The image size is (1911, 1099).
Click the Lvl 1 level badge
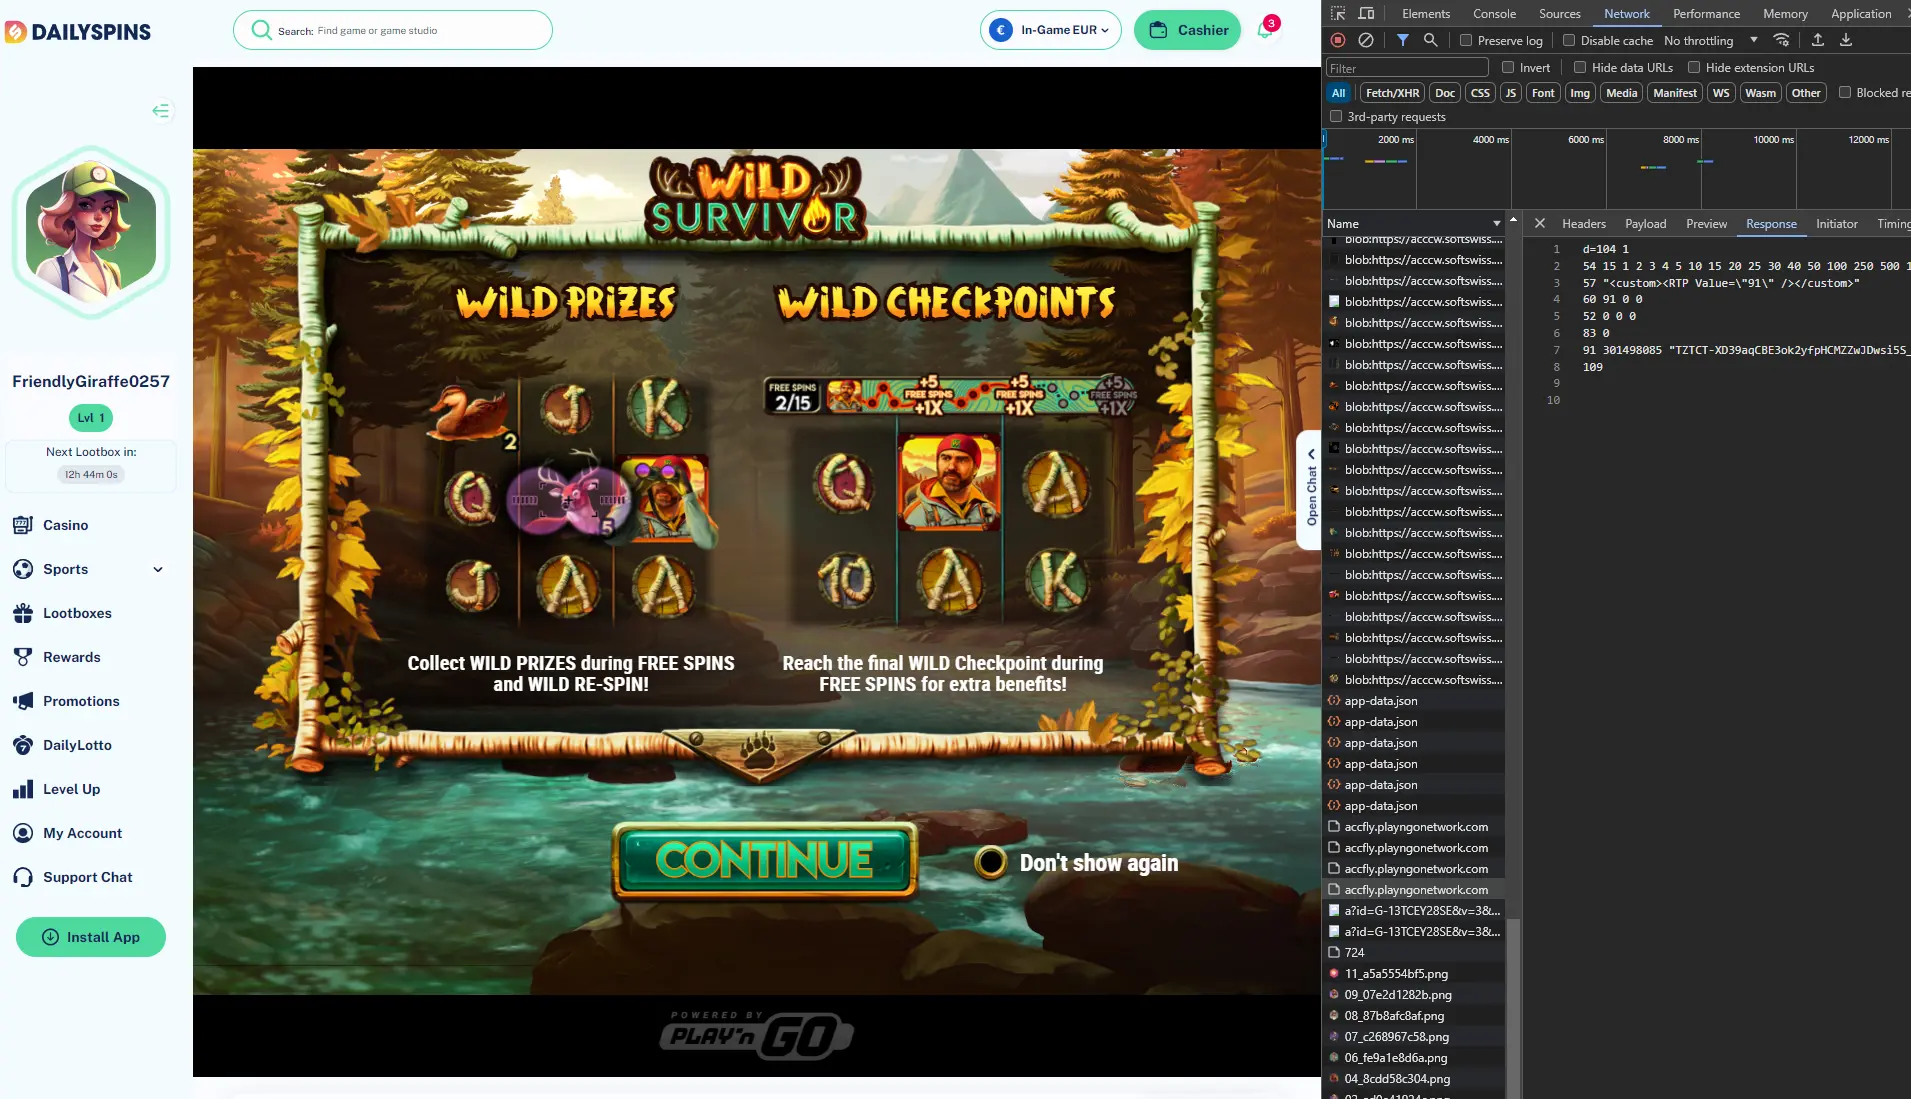[91, 418]
